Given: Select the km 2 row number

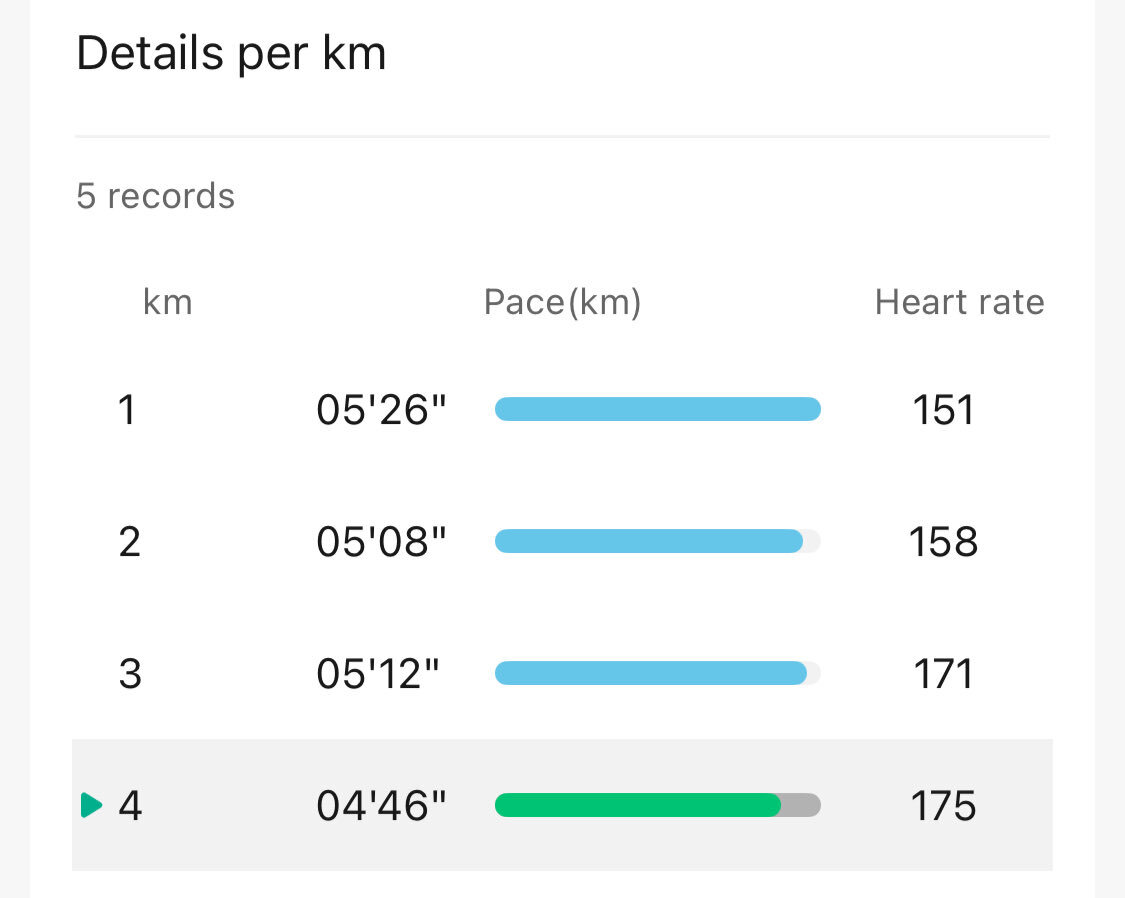Looking at the screenshot, I should 129,542.
